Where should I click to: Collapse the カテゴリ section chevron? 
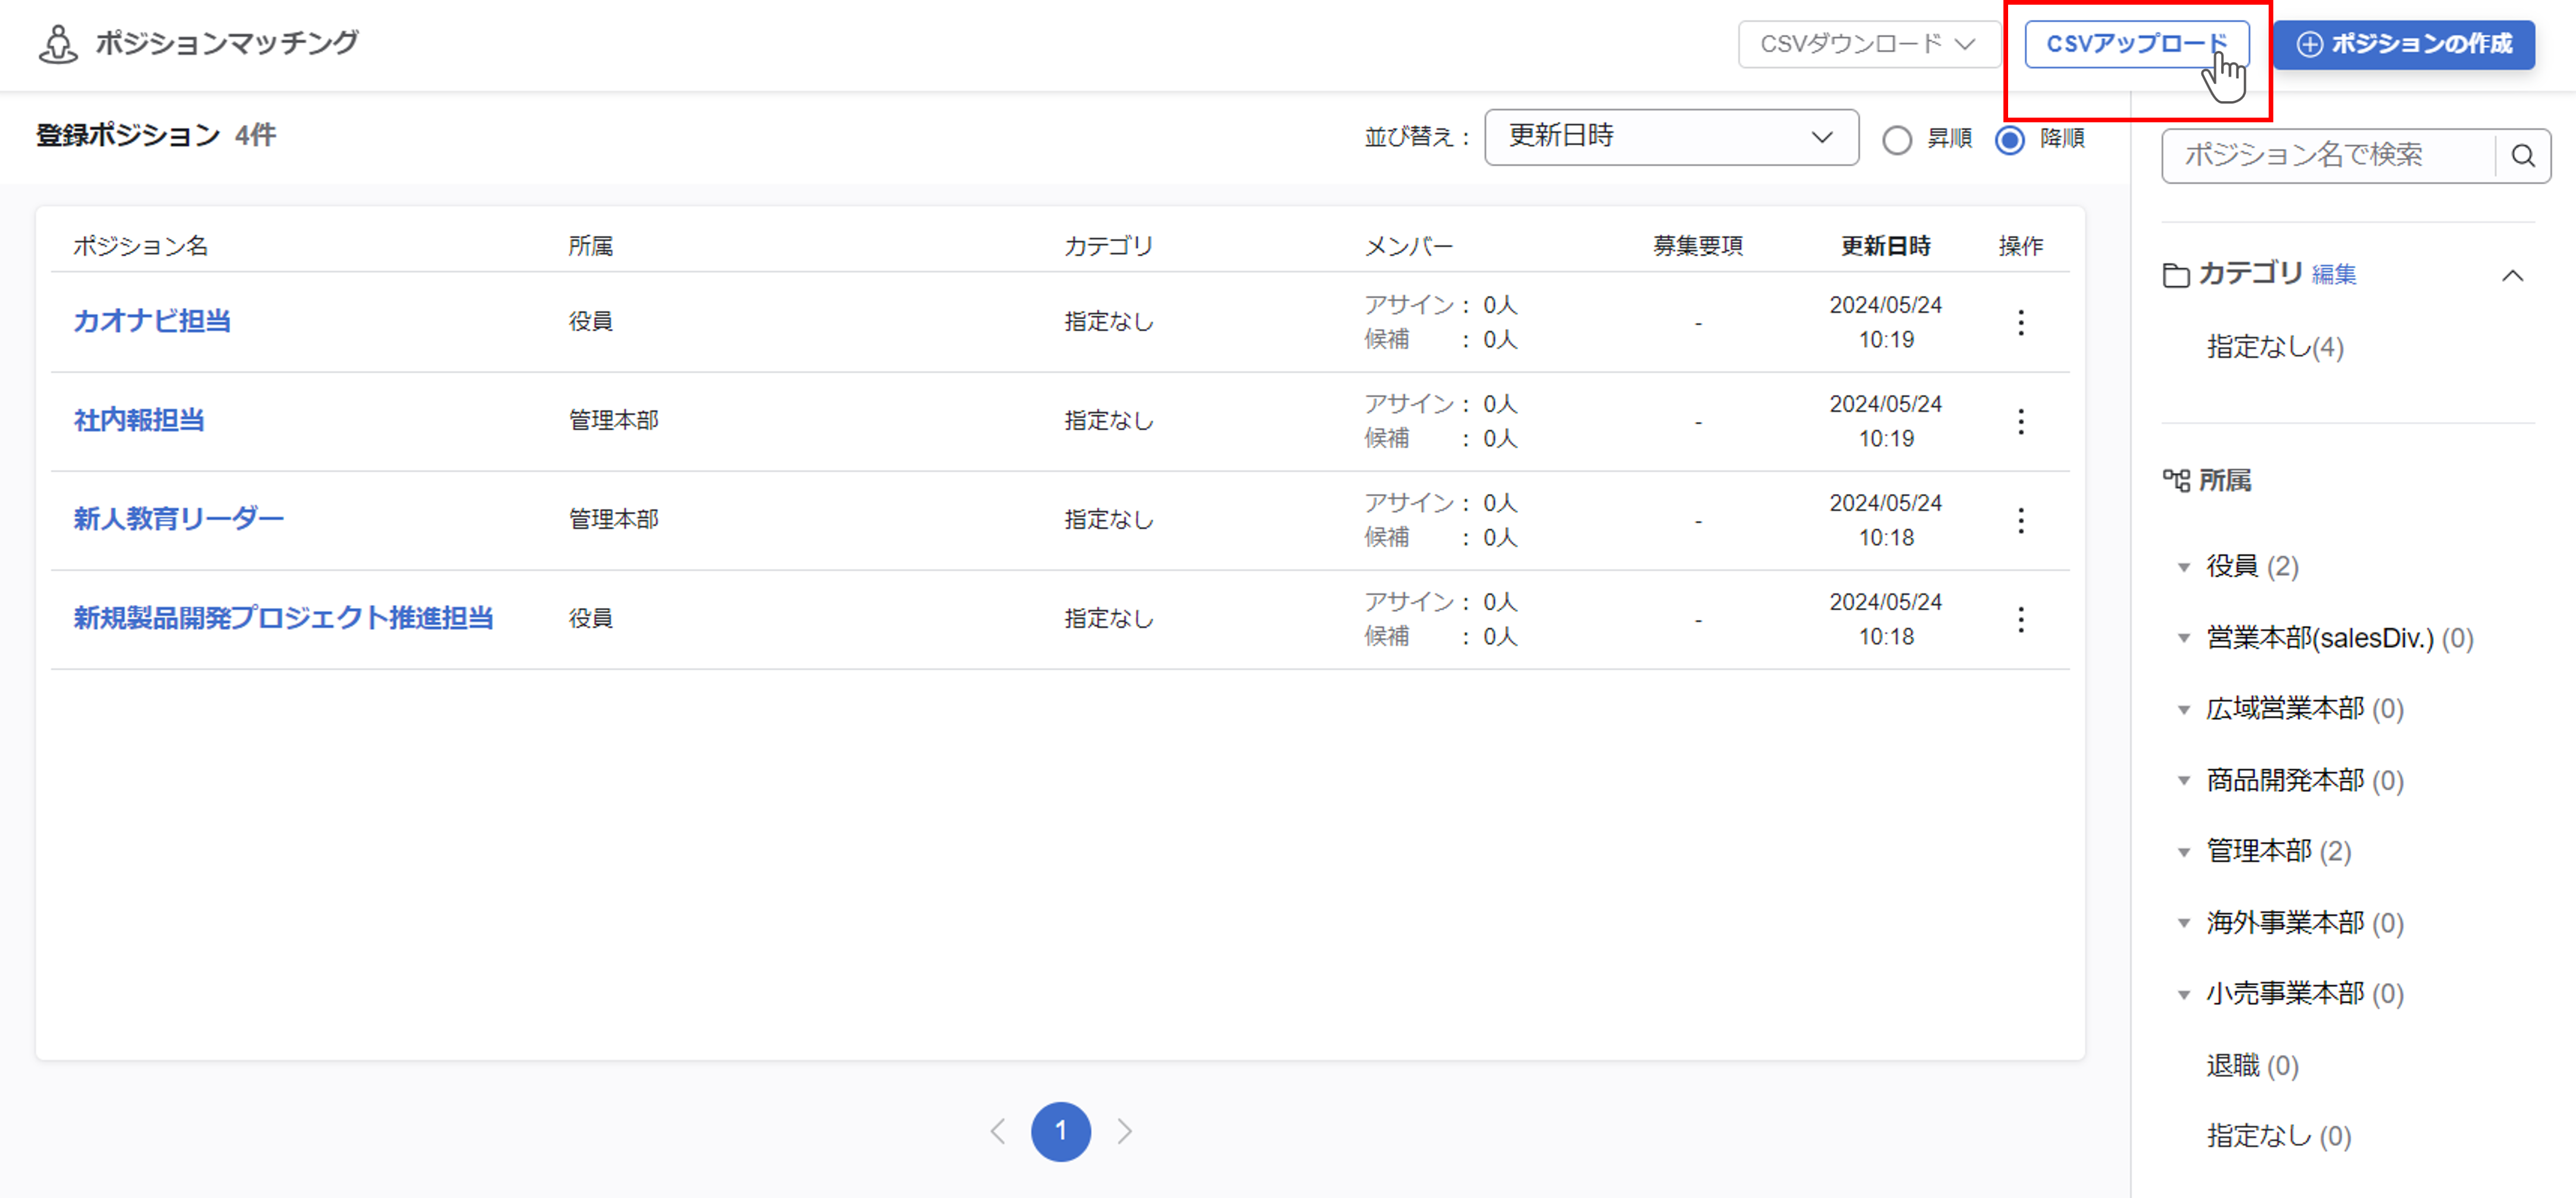[x=2512, y=276]
